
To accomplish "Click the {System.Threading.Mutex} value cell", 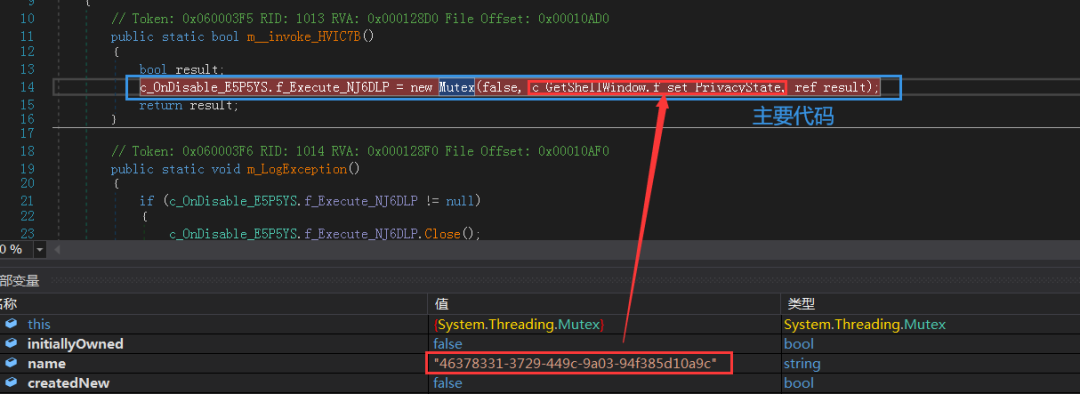I will coord(520,324).
